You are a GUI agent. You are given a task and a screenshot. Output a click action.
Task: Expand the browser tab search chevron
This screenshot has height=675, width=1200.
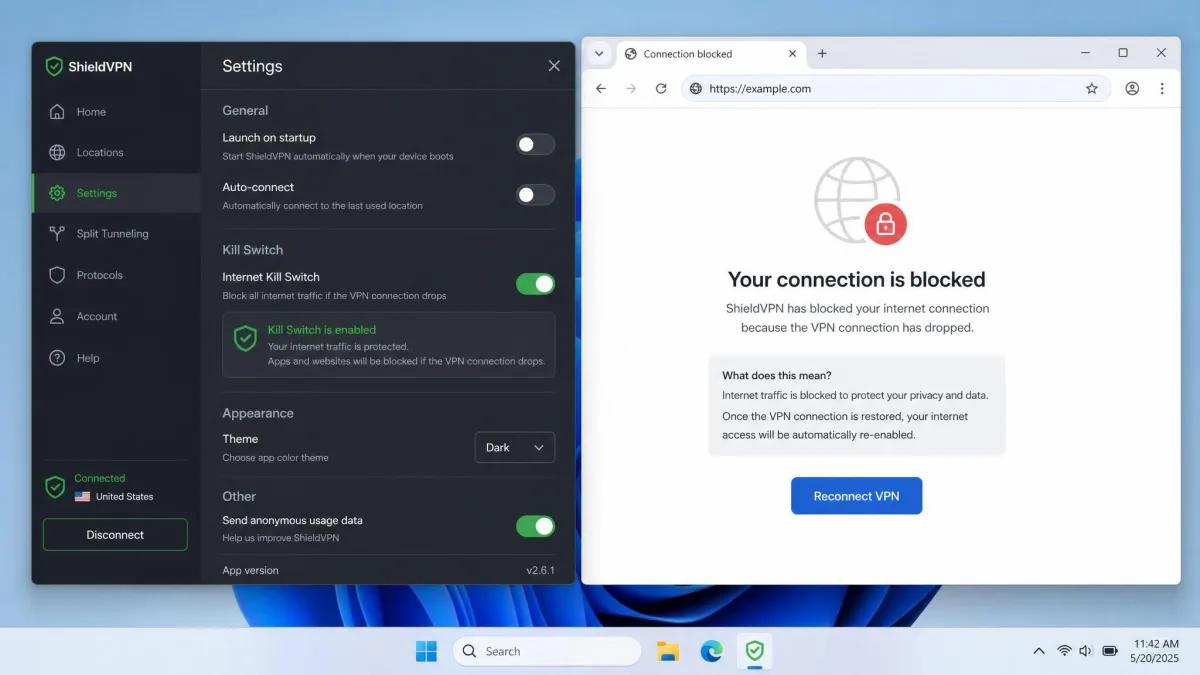click(599, 54)
